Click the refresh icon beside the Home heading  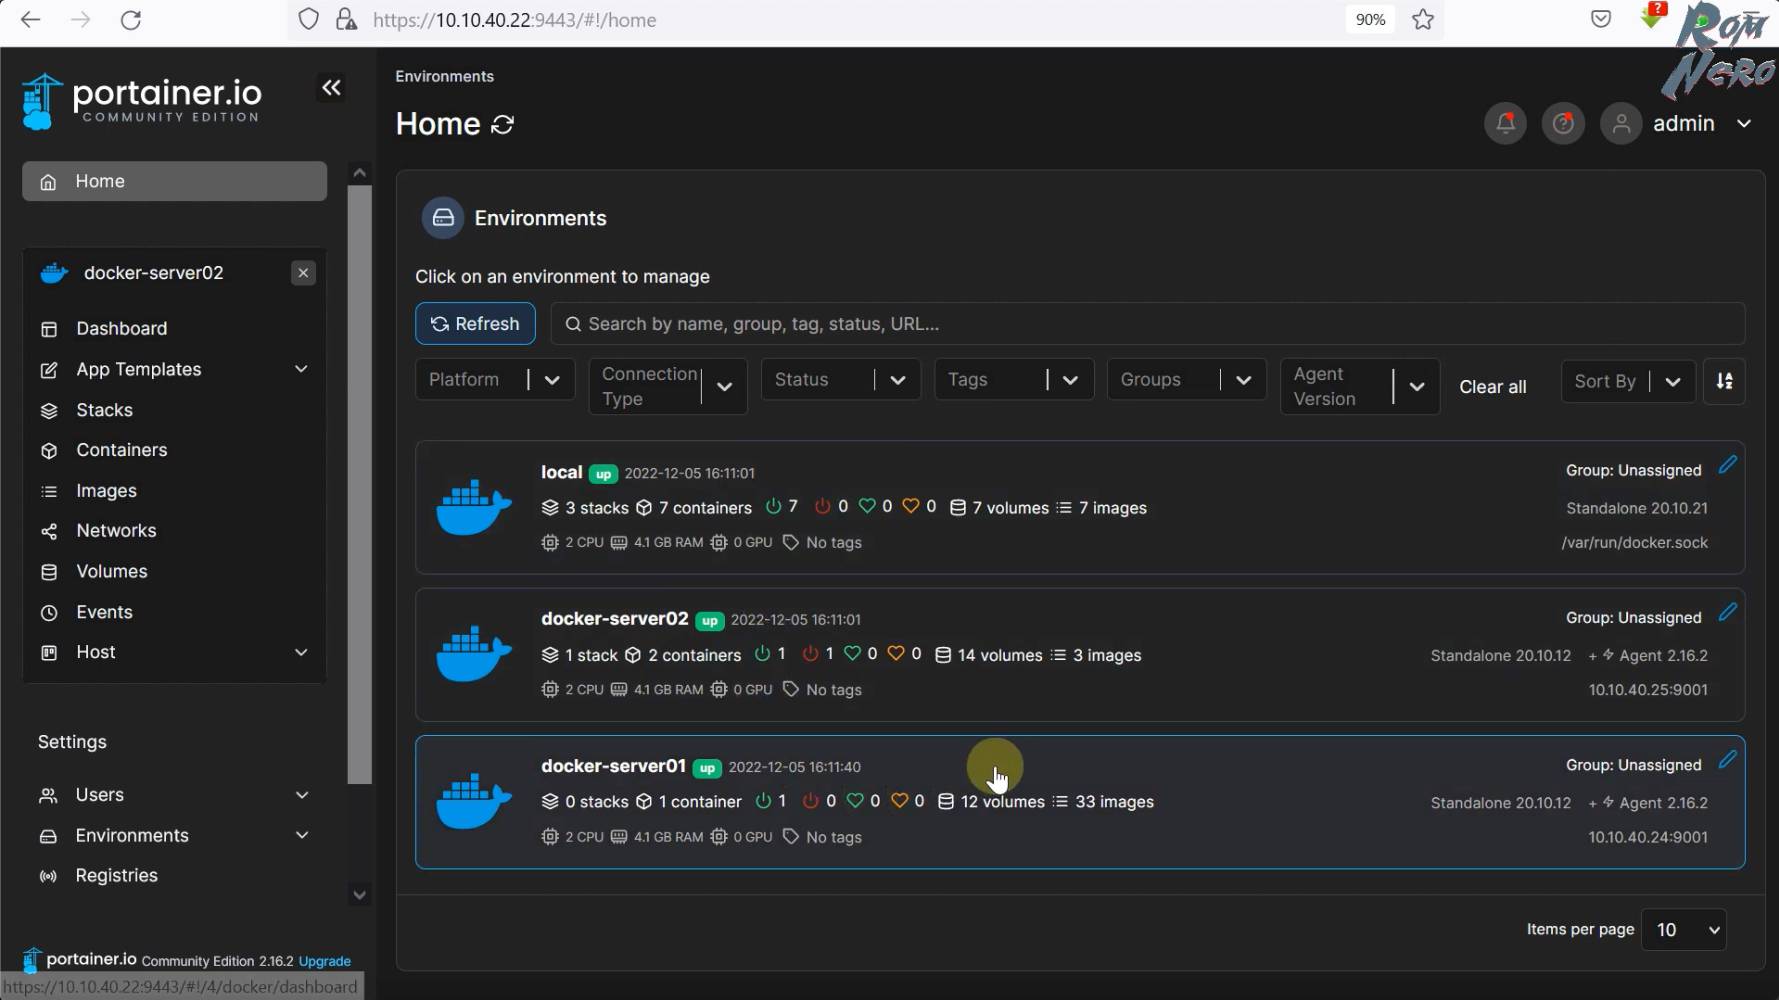[504, 124]
